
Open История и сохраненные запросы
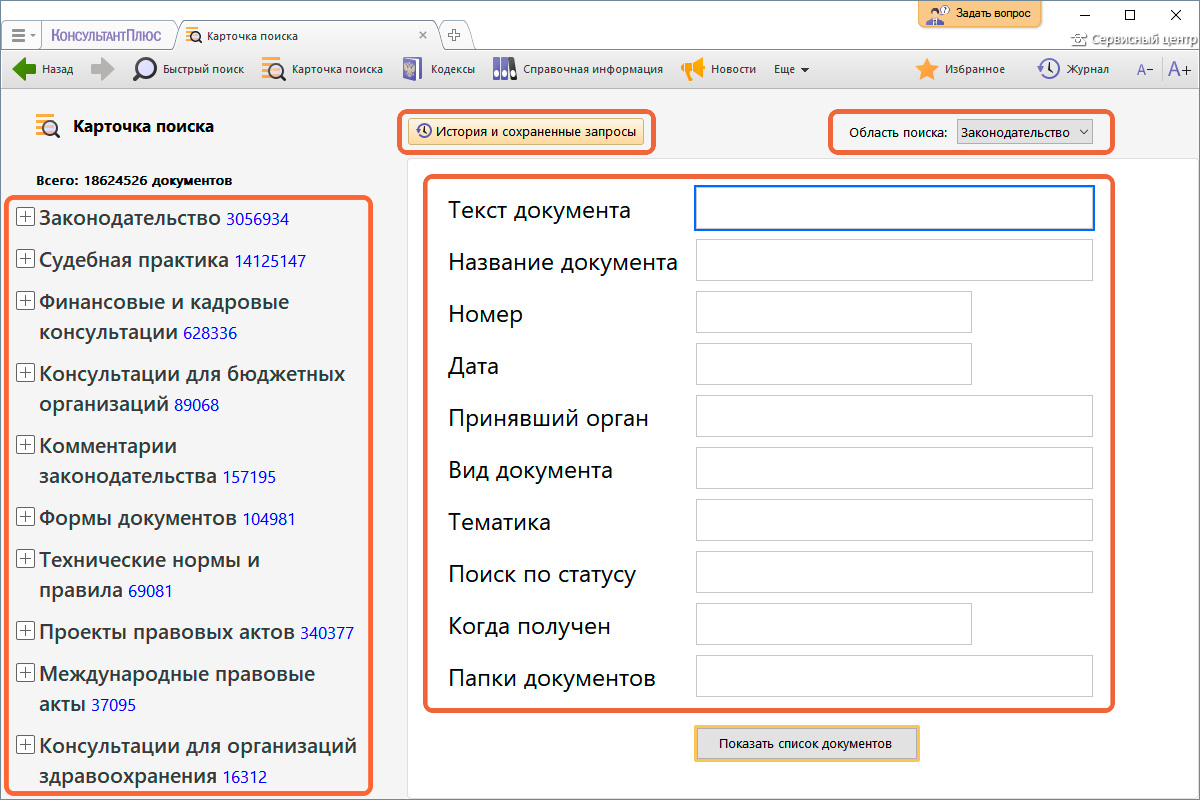[525, 131]
